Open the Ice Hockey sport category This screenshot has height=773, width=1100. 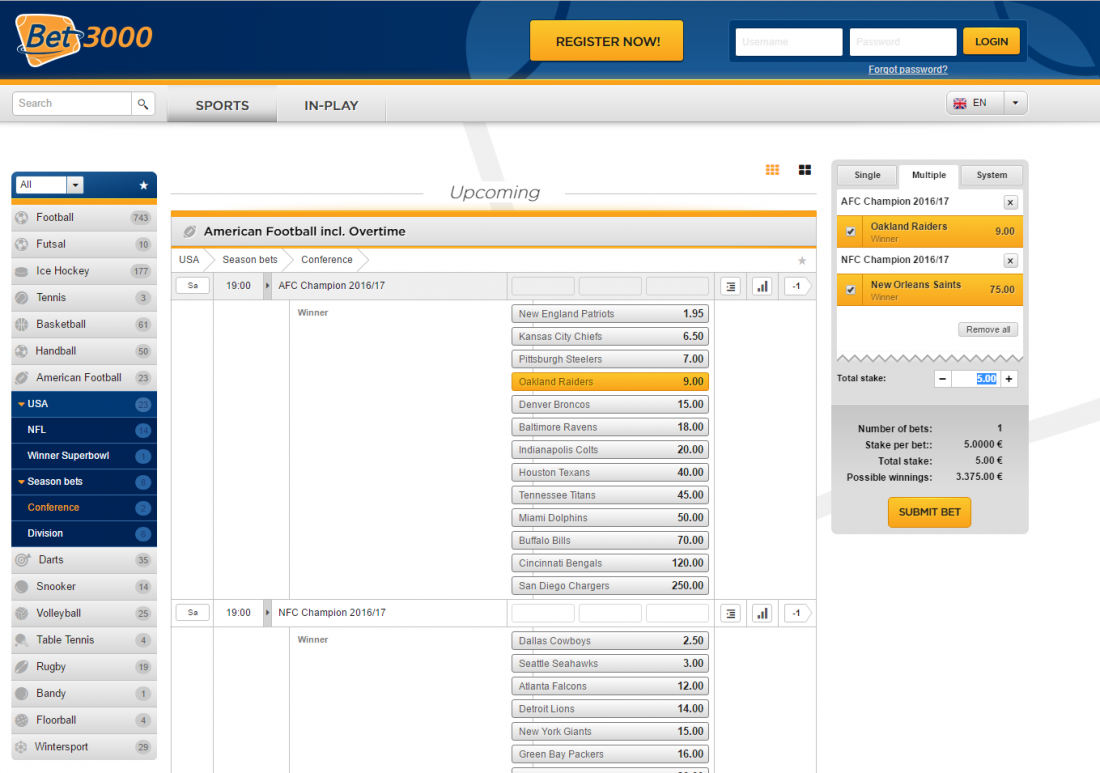84,271
